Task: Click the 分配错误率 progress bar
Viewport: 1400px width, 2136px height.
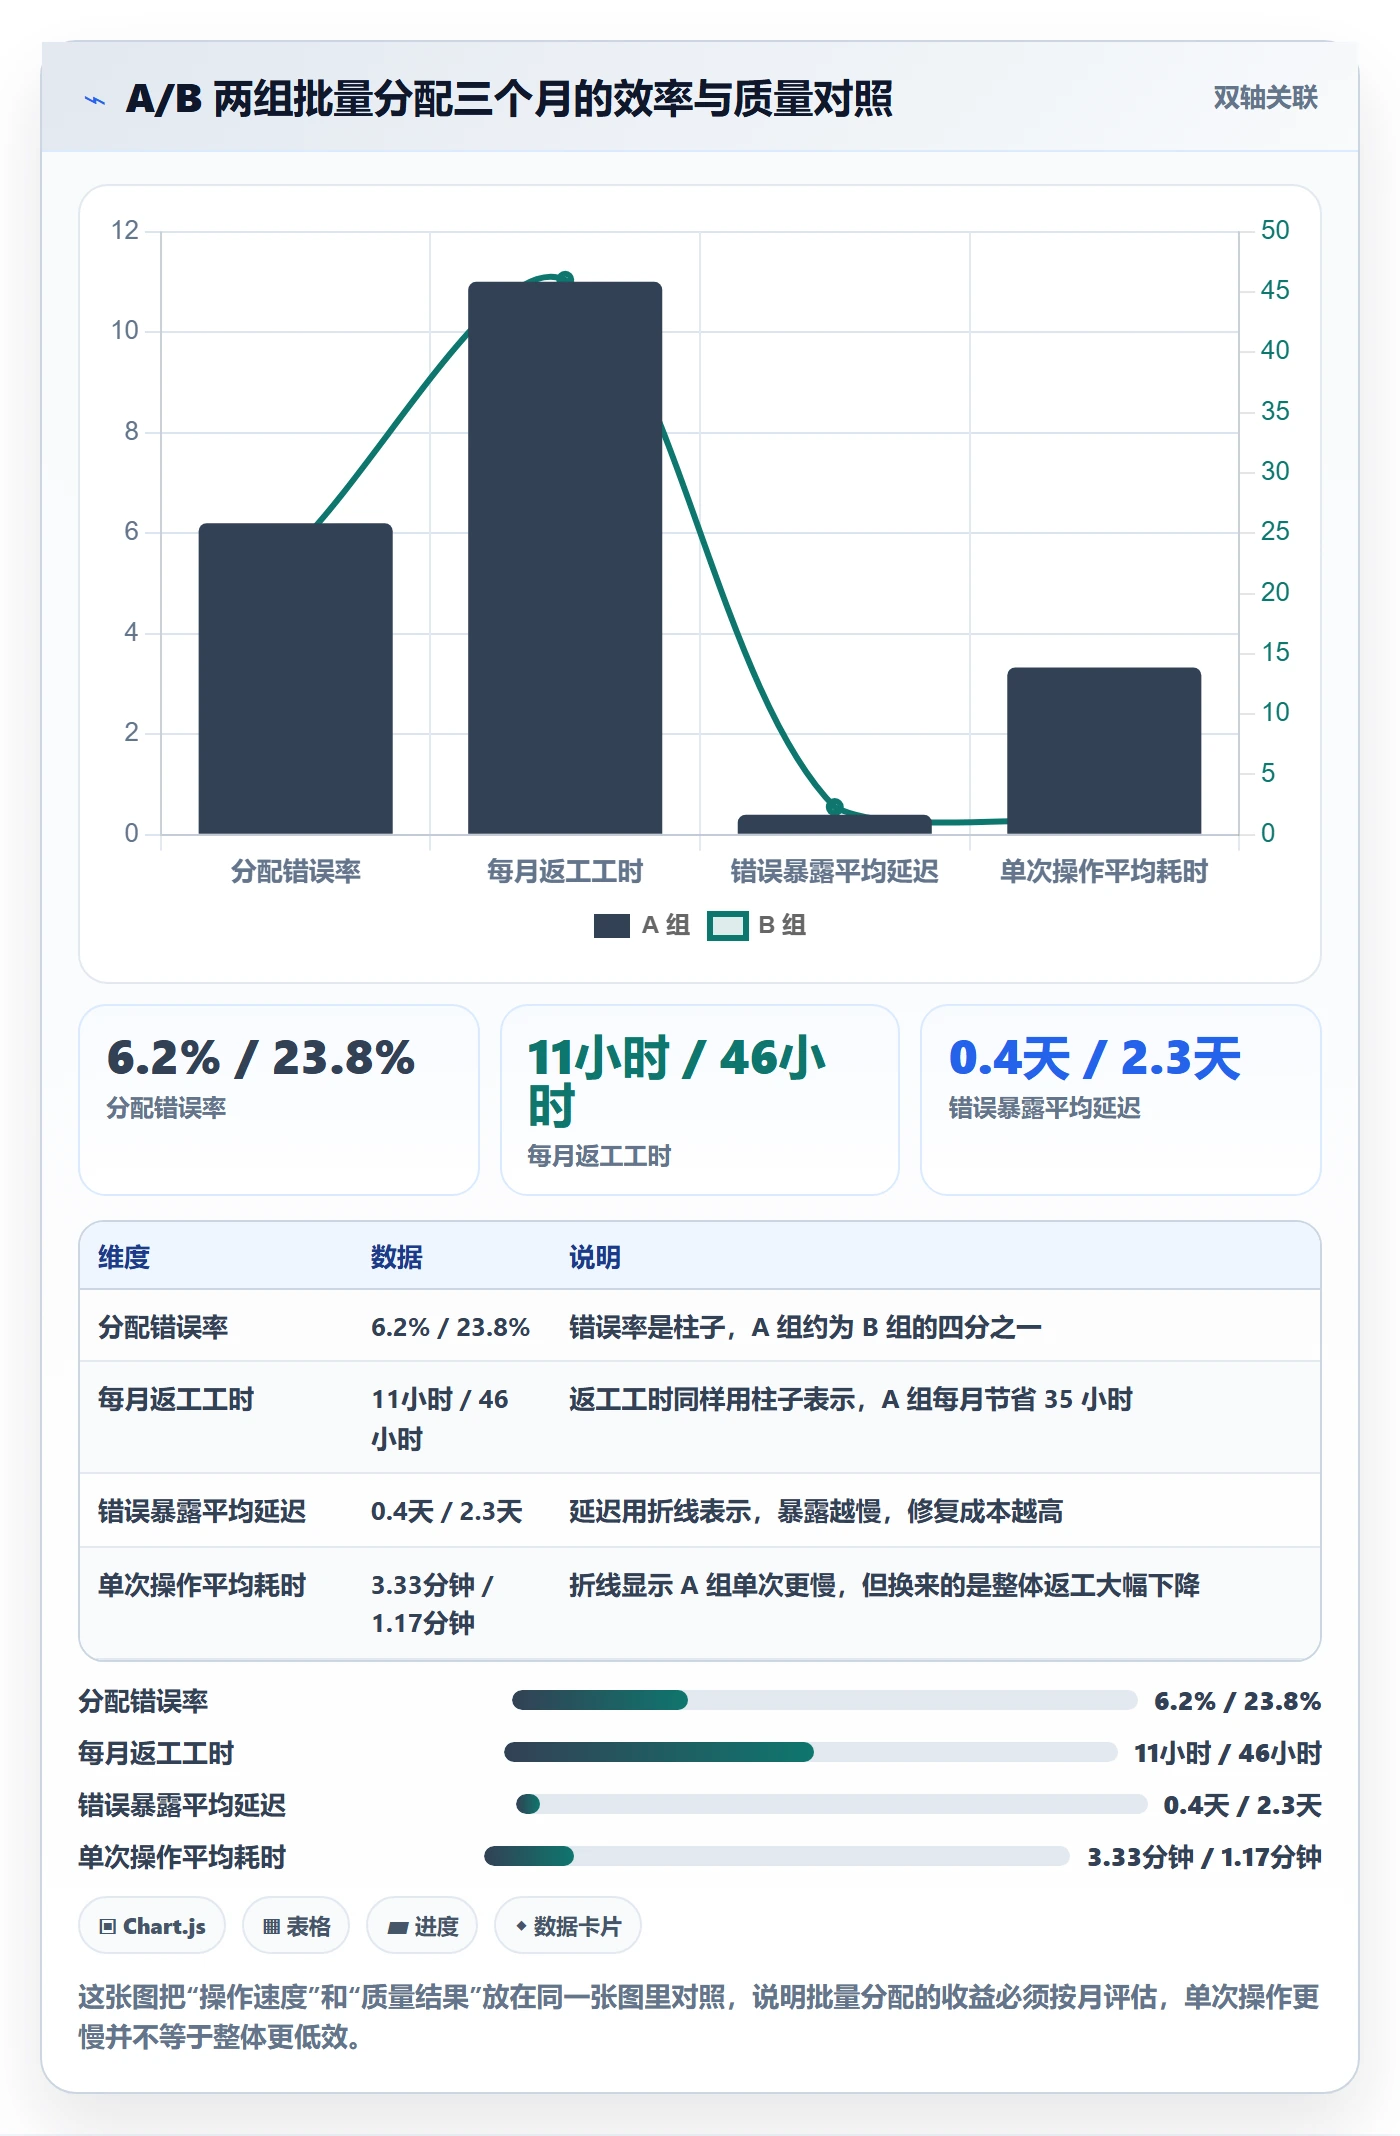Action: (824, 1700)
